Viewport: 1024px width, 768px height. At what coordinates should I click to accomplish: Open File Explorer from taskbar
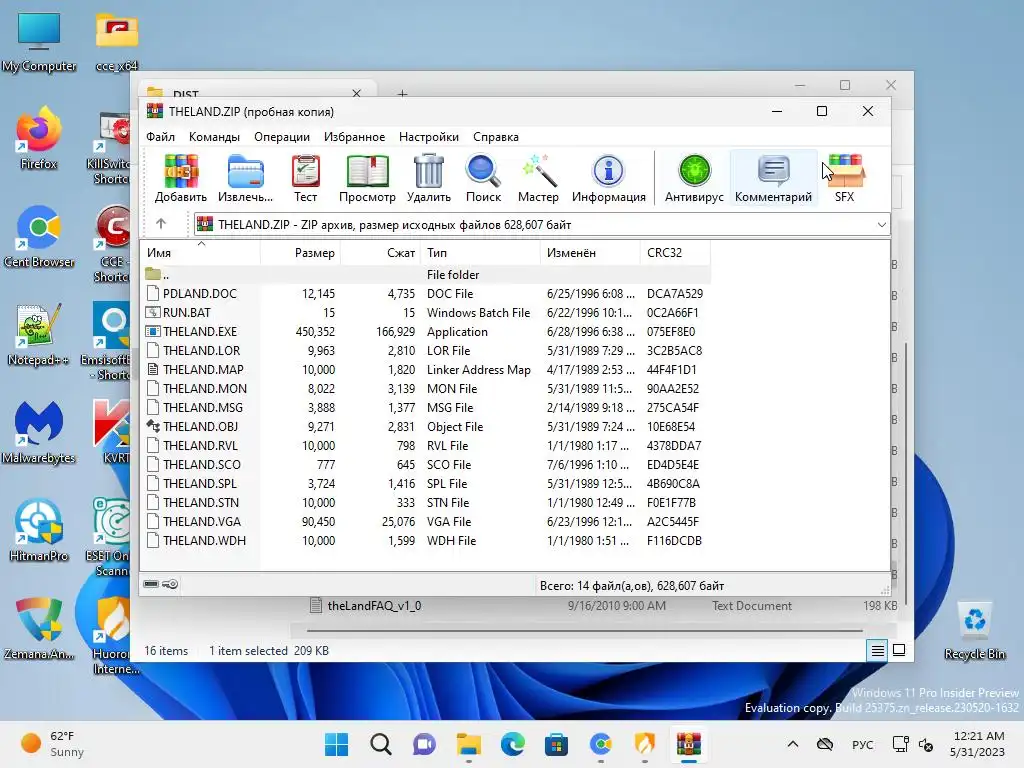point(468,744)
